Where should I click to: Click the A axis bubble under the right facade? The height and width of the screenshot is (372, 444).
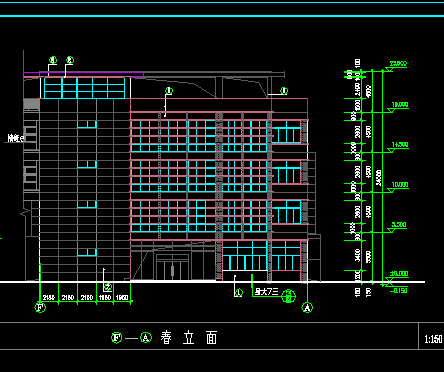click(307, 307)
